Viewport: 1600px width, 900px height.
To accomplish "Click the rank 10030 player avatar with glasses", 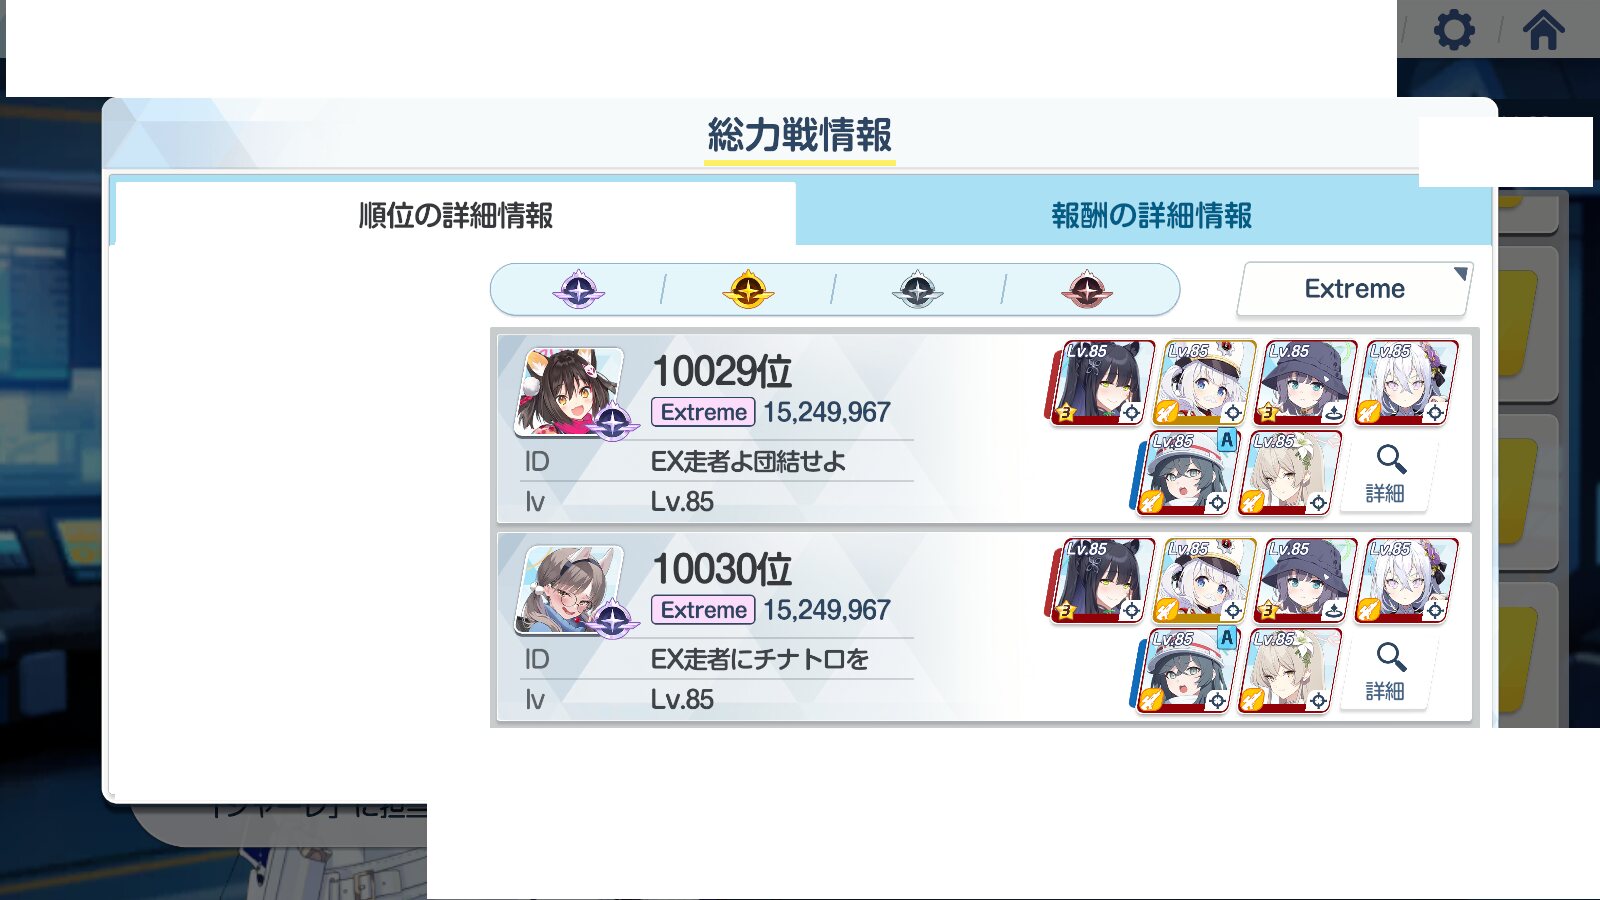I will 570,590.
